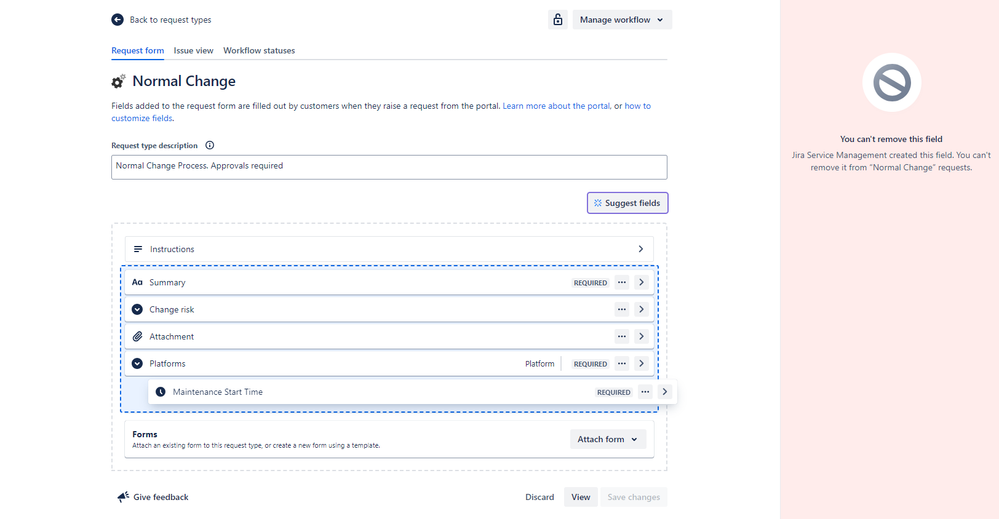Click the Forms section heading

pyautogui.click(x=145, y=434)
